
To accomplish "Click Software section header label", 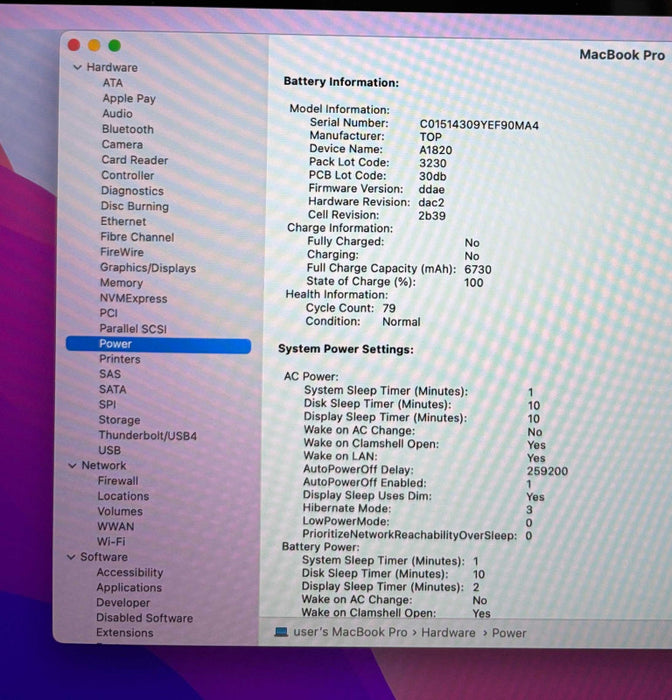I will point(104,557).
